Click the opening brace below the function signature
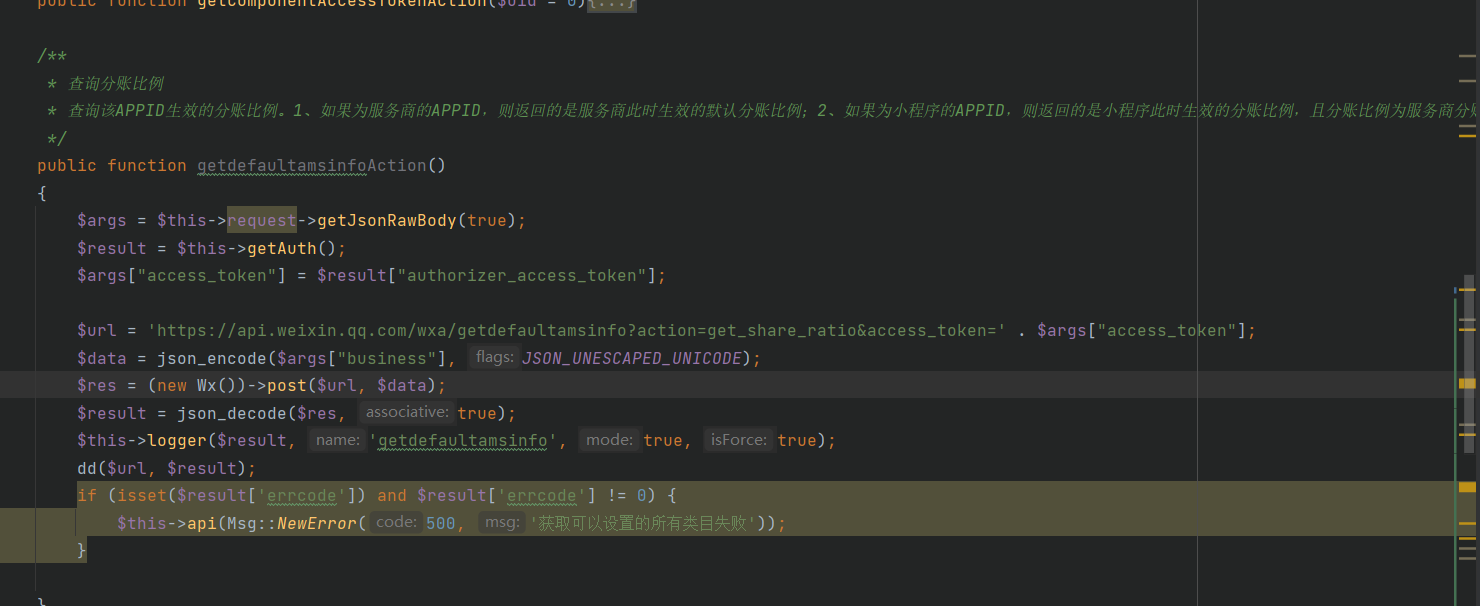This screenshot has width=1480, height=606. click(x=42, y=193)
